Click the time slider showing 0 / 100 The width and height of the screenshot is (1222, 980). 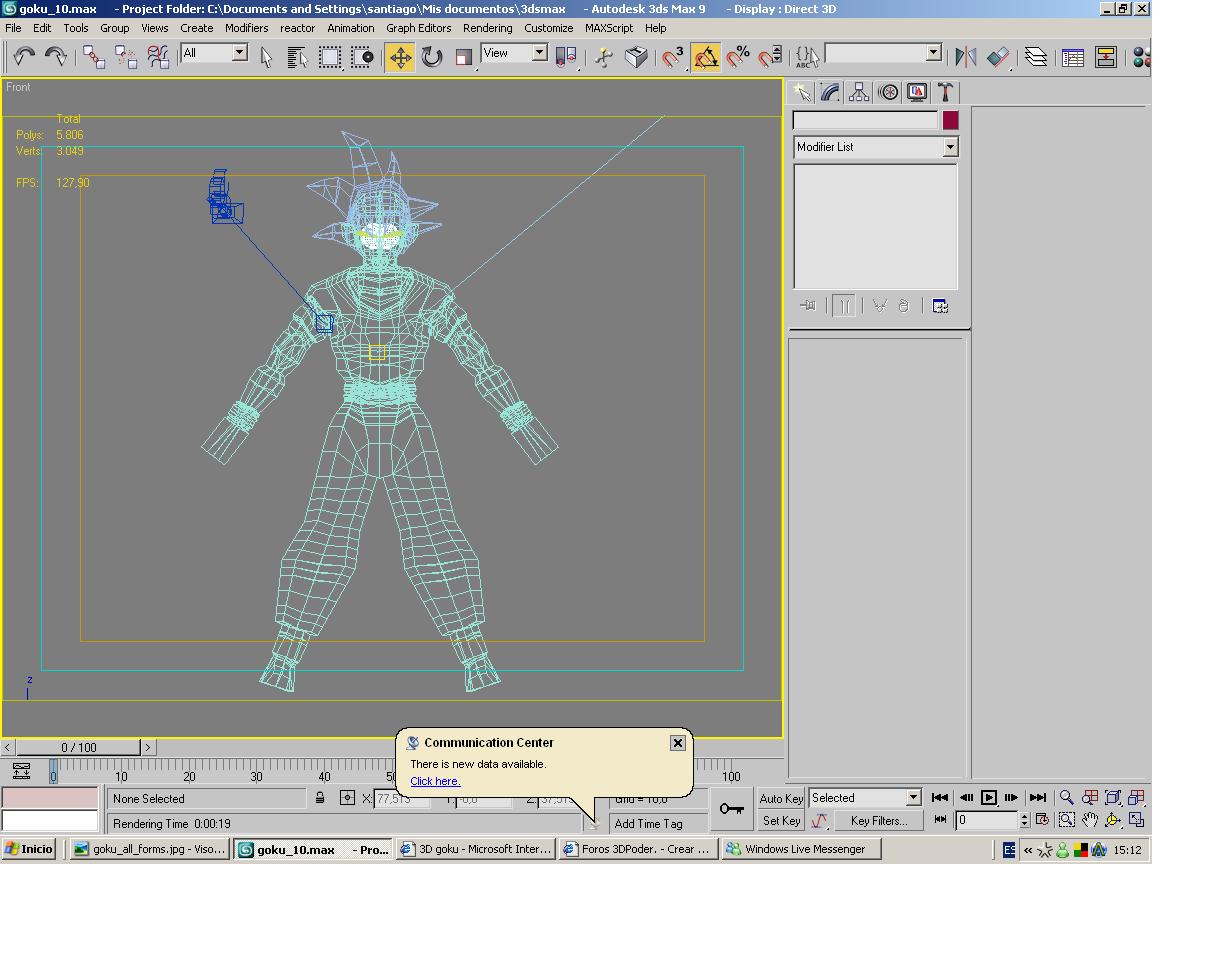pyautogui.click(x=79, y=747)
